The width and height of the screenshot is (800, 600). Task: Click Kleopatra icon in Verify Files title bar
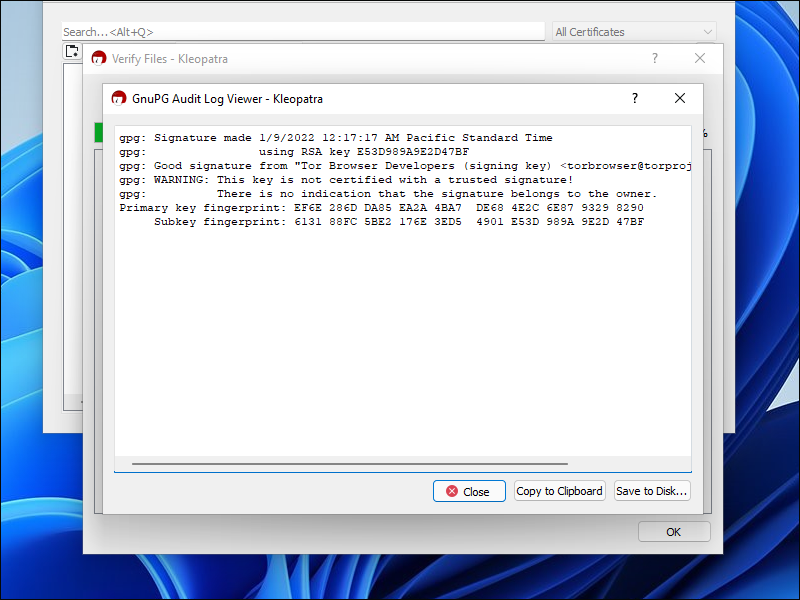tap(99, 59)
